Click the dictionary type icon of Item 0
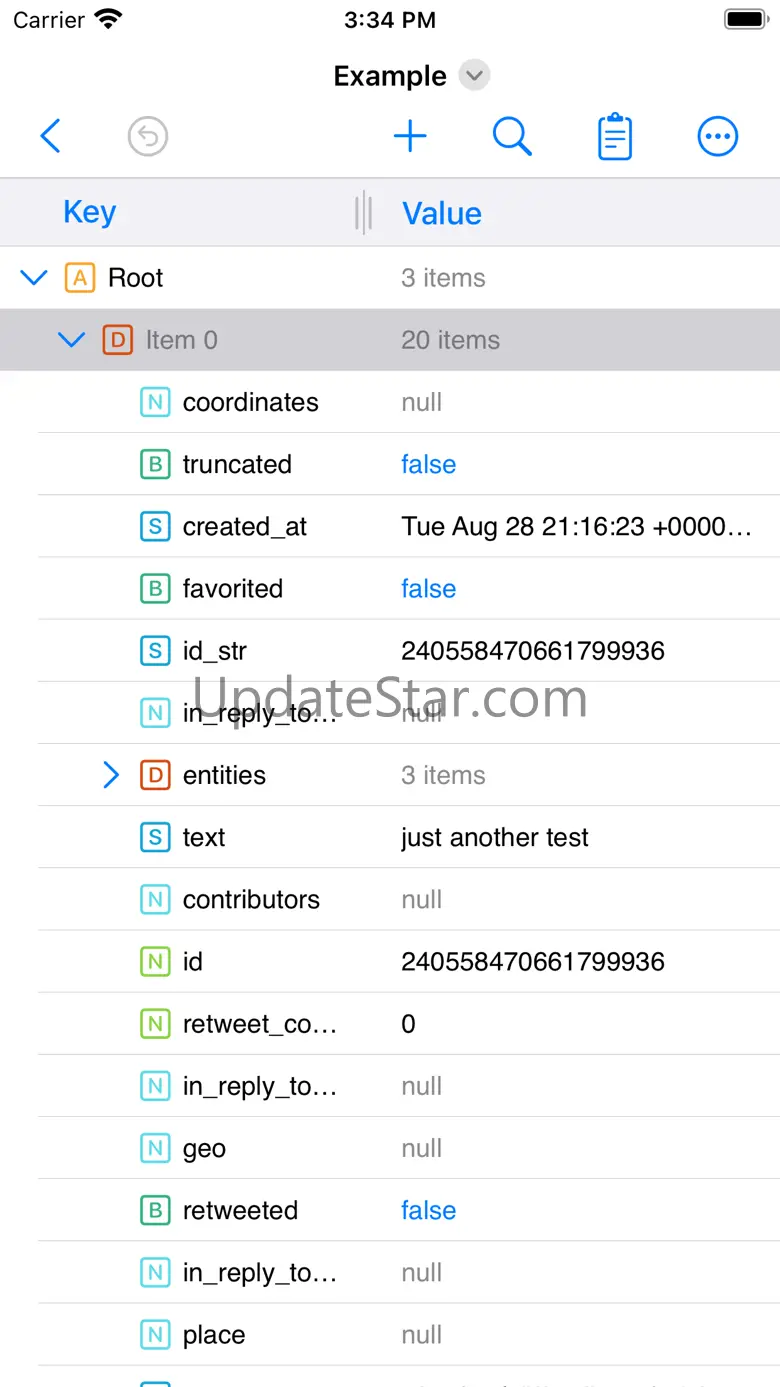 click(118, 340)
